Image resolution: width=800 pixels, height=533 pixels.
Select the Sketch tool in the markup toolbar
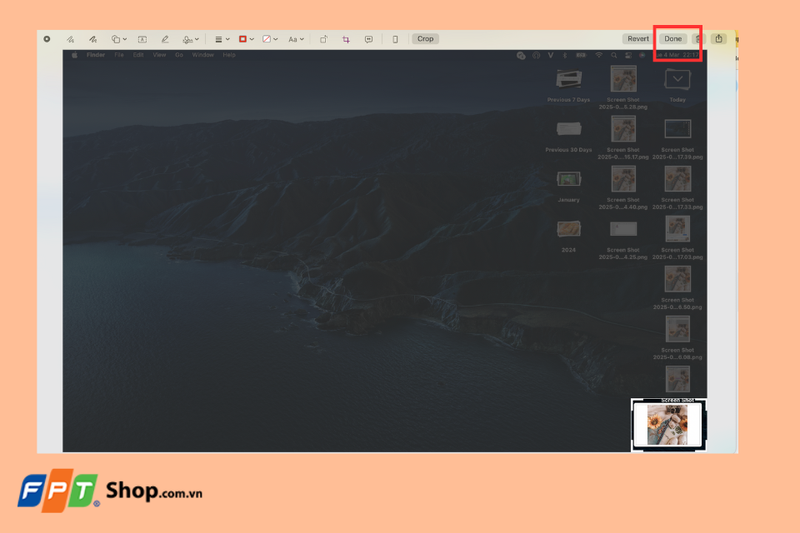click(x=70, y=39)
